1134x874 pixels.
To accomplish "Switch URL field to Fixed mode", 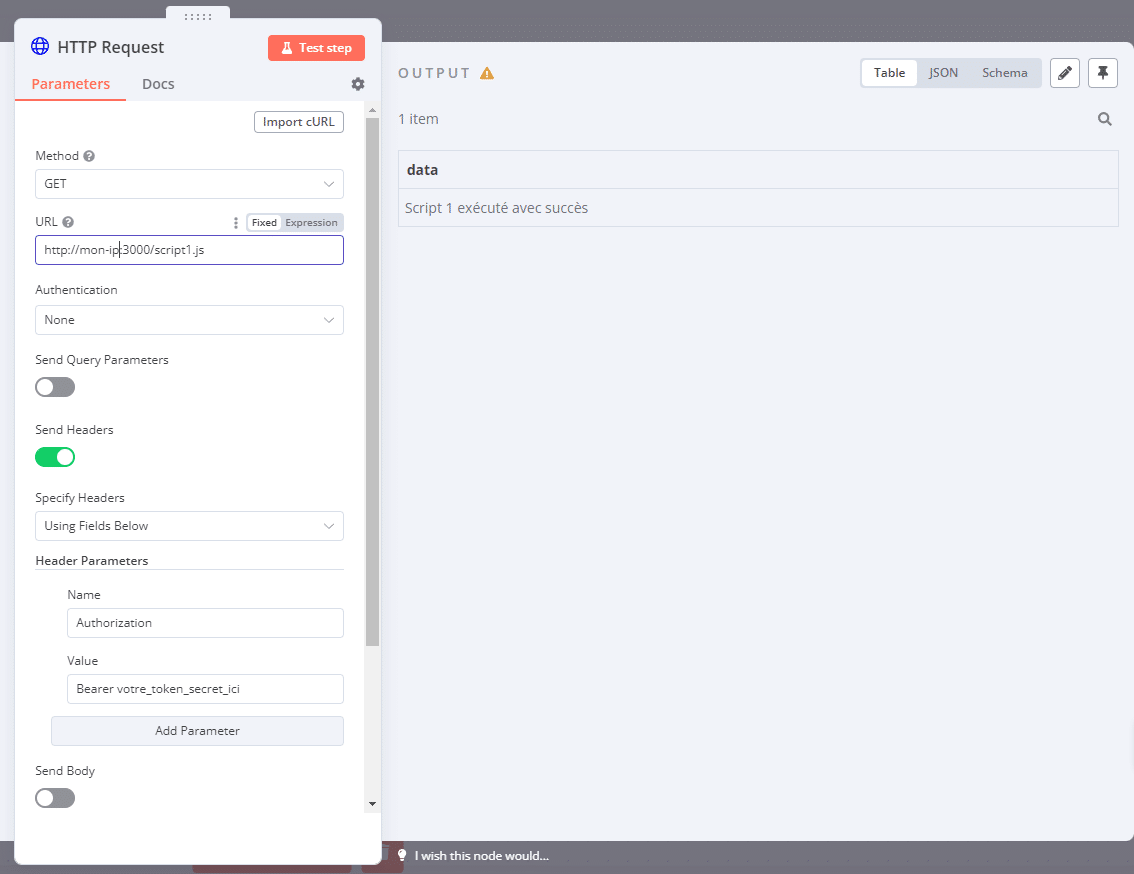I will pyautogui.click(x=264, y=223).
